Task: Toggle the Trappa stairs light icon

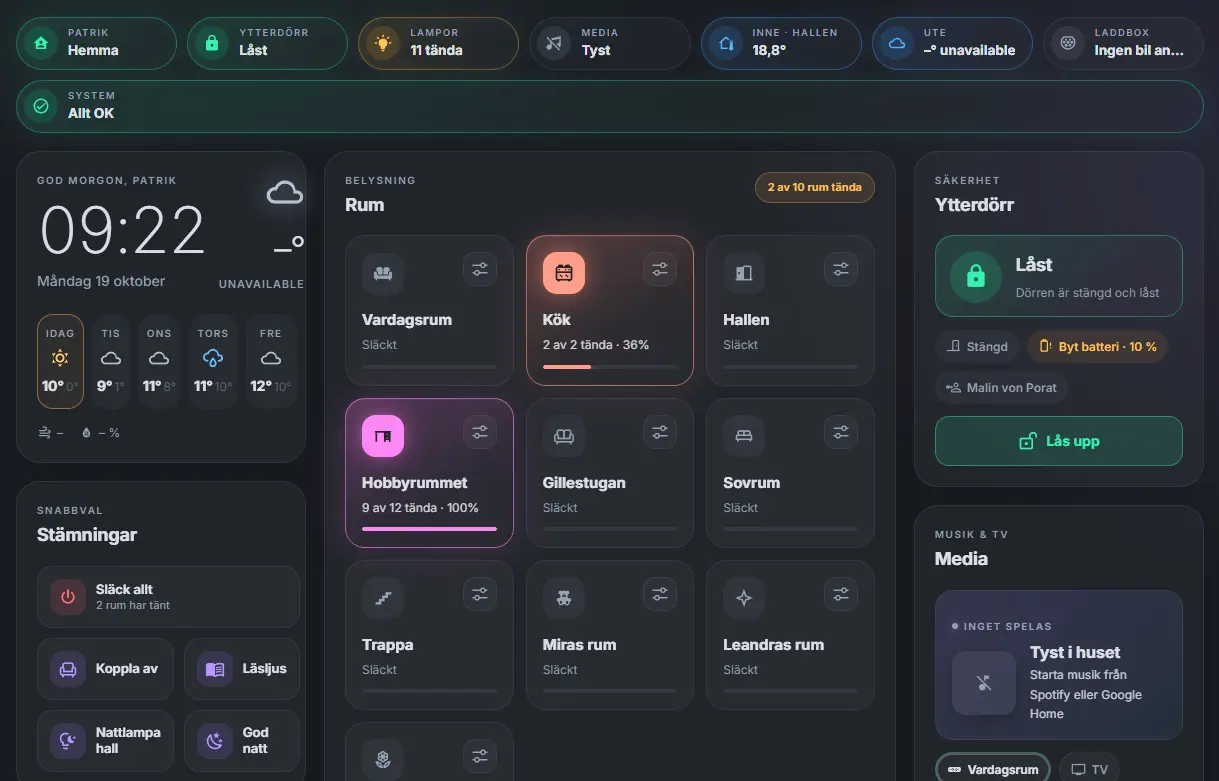Action: [x=383, y=598]
